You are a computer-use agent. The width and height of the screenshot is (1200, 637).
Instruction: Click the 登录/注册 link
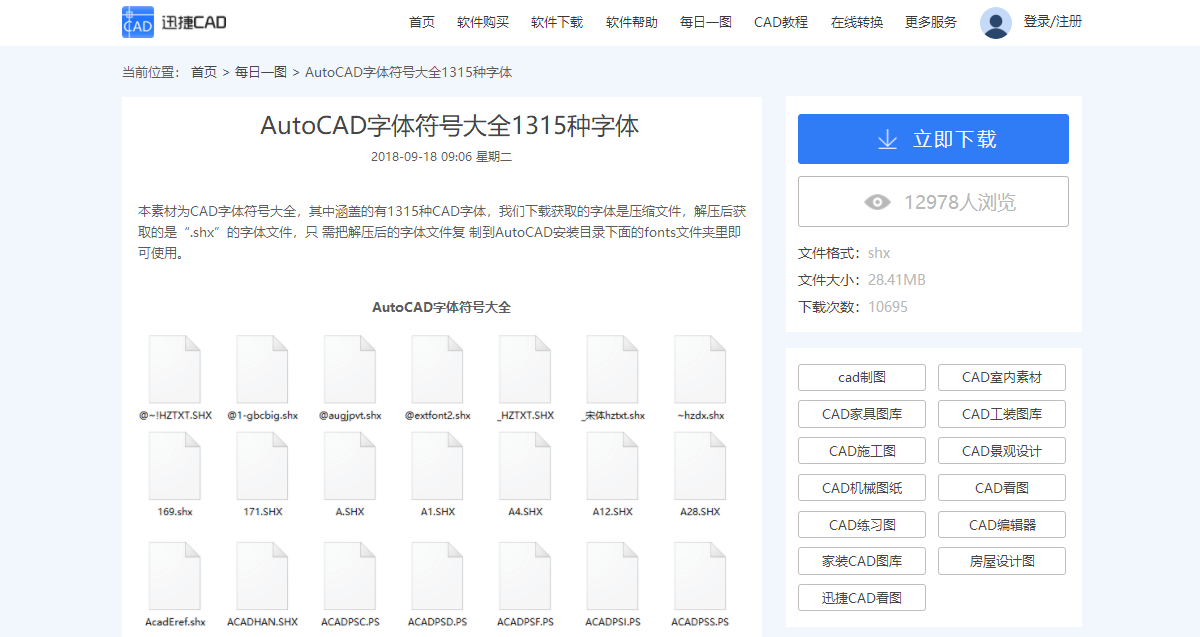pyautogui.click(x=1053, y=22)
